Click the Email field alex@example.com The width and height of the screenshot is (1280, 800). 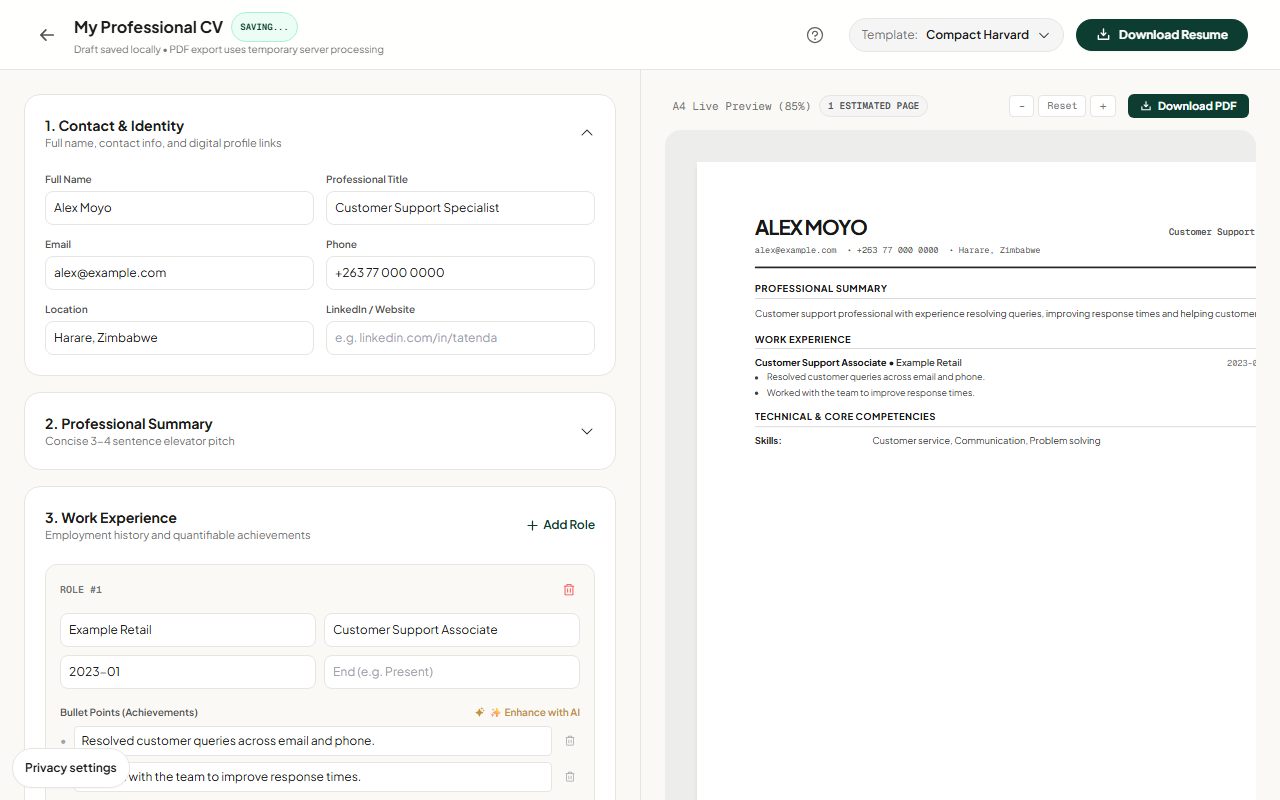[179, 273]
